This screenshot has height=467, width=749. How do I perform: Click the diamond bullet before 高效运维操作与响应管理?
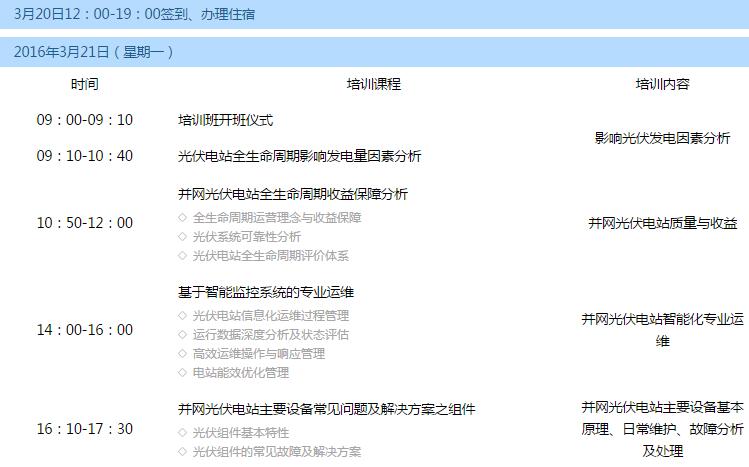pyautogui.click(x=182, y=354)
